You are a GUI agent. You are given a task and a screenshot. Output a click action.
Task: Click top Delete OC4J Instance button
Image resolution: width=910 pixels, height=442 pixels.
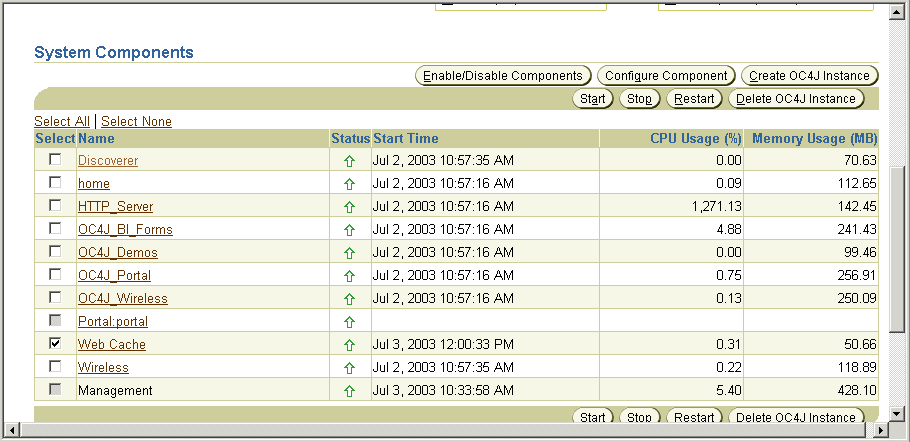[796, 99]
